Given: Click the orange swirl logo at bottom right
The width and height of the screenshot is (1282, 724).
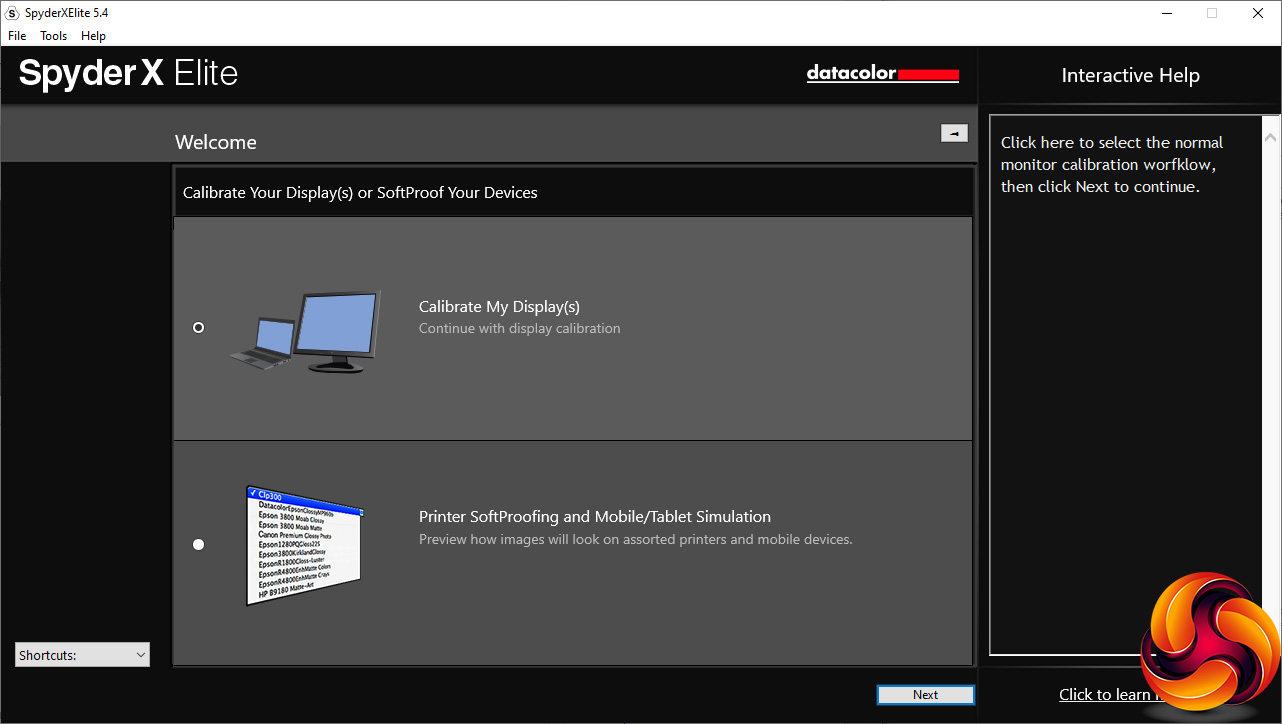Looking at the screenshot, I should pyautogui.click(x=1209, y=640).
